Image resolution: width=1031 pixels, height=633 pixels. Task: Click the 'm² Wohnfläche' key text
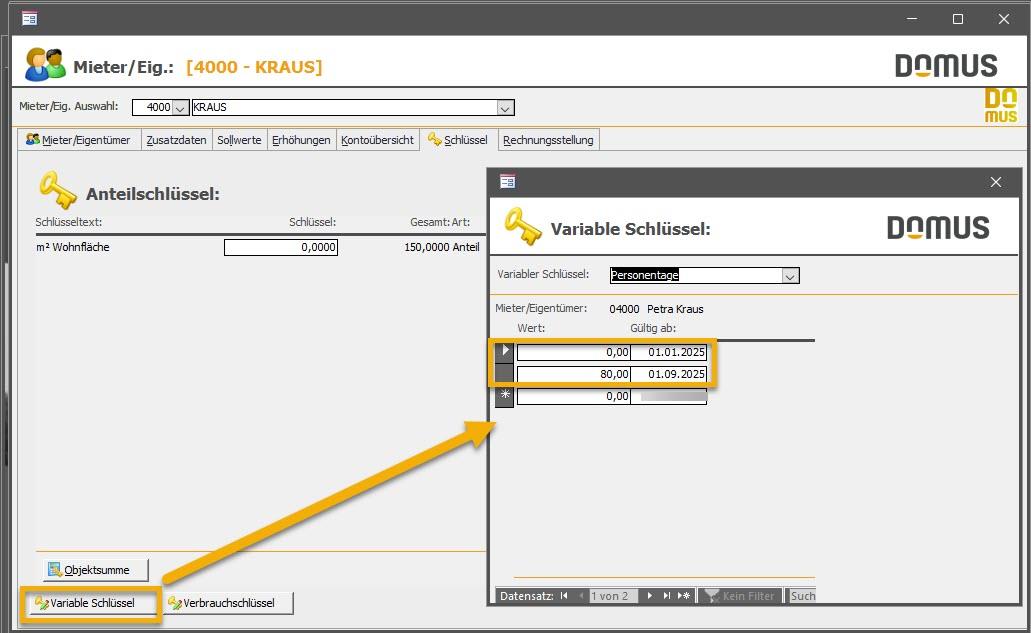[73, 247]
